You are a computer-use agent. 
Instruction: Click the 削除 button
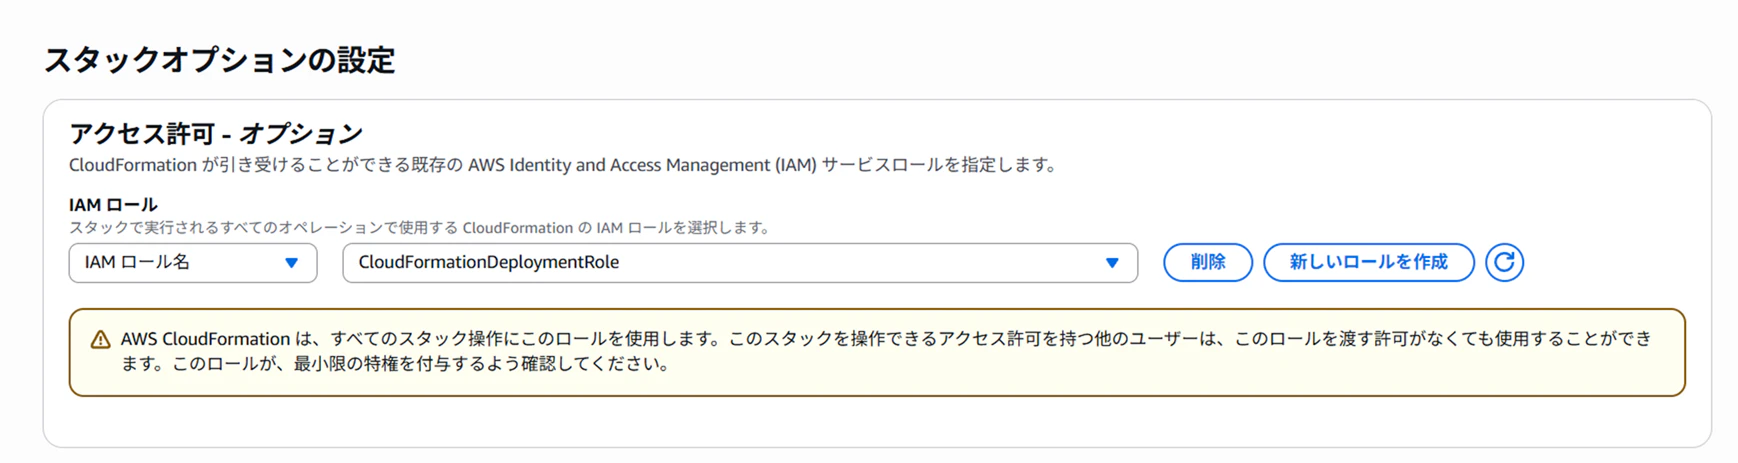click(x=1208, y=262)
